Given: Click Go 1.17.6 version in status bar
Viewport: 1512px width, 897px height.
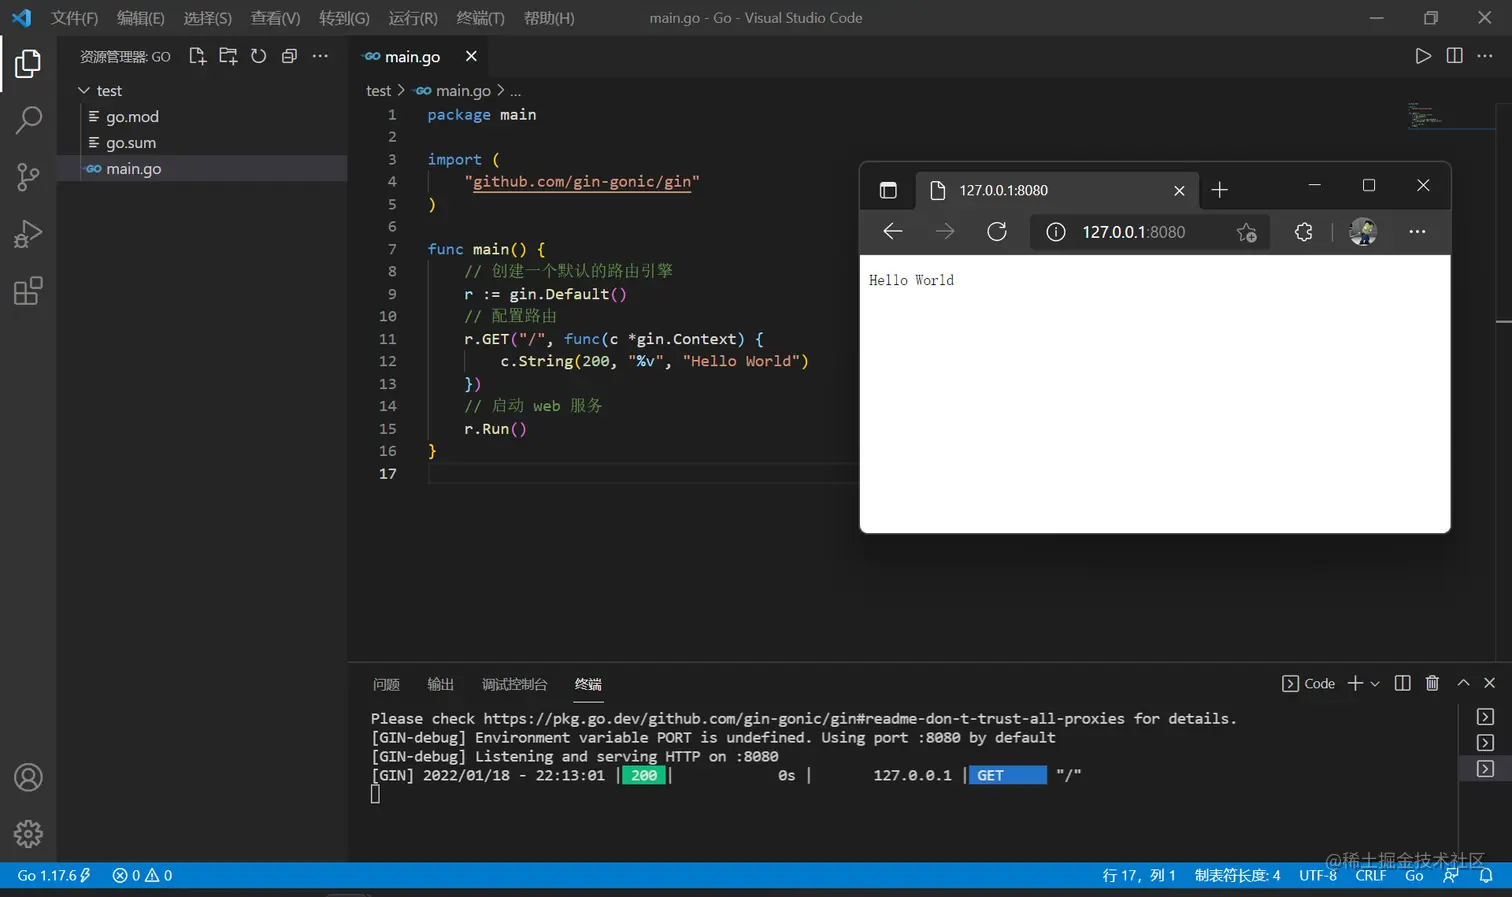Looking at the screenshot, I should click(x=54, y=875).
